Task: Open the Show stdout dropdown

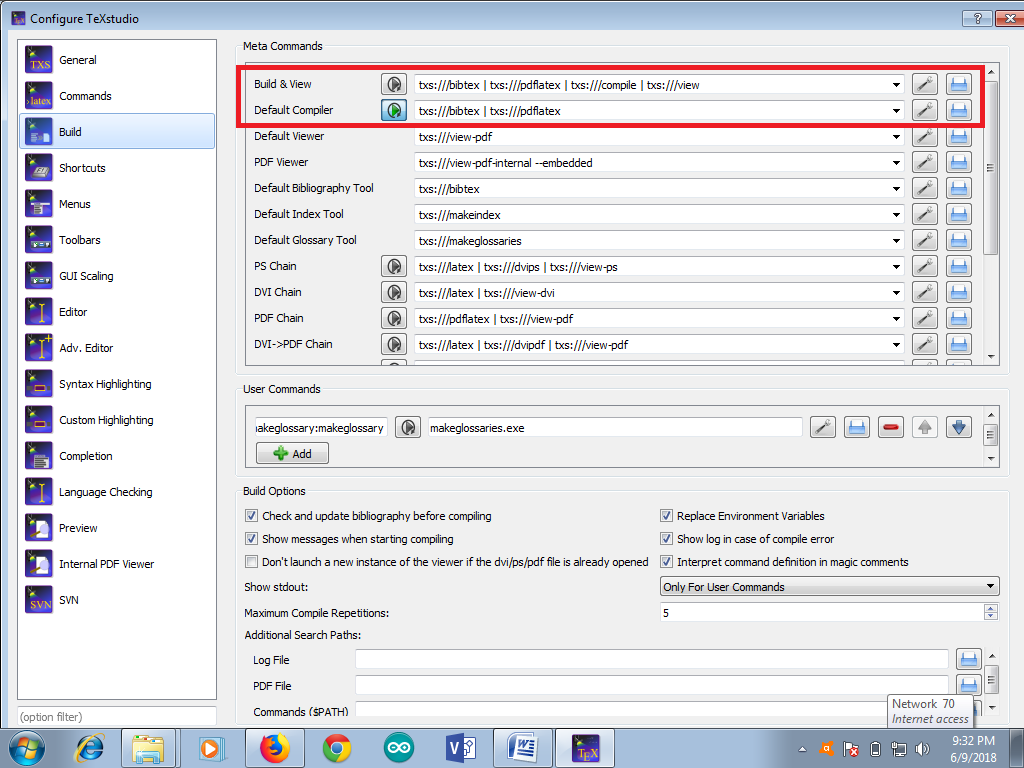Action: pos(829,586)
